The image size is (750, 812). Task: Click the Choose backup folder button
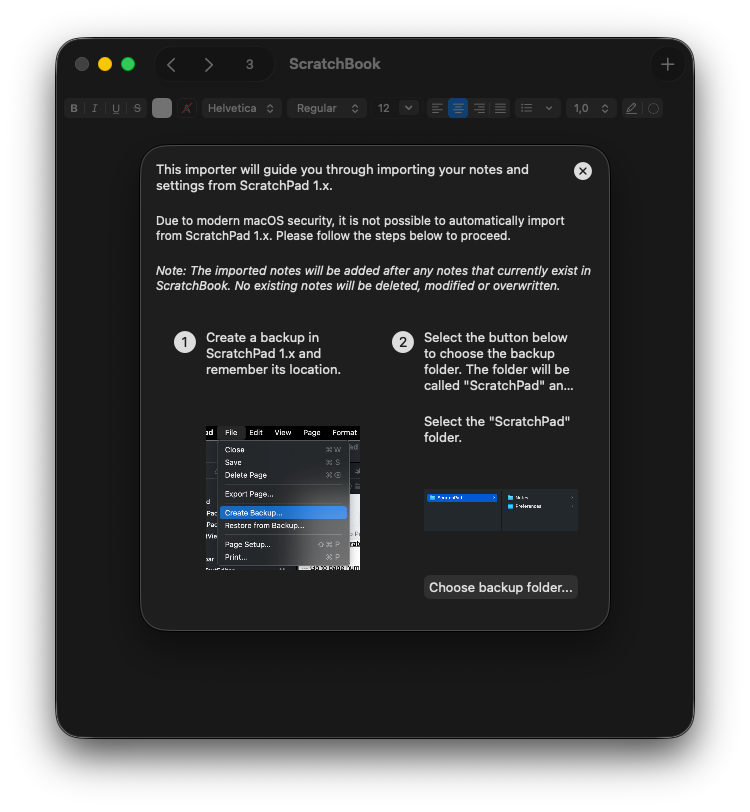coord(501,587)
